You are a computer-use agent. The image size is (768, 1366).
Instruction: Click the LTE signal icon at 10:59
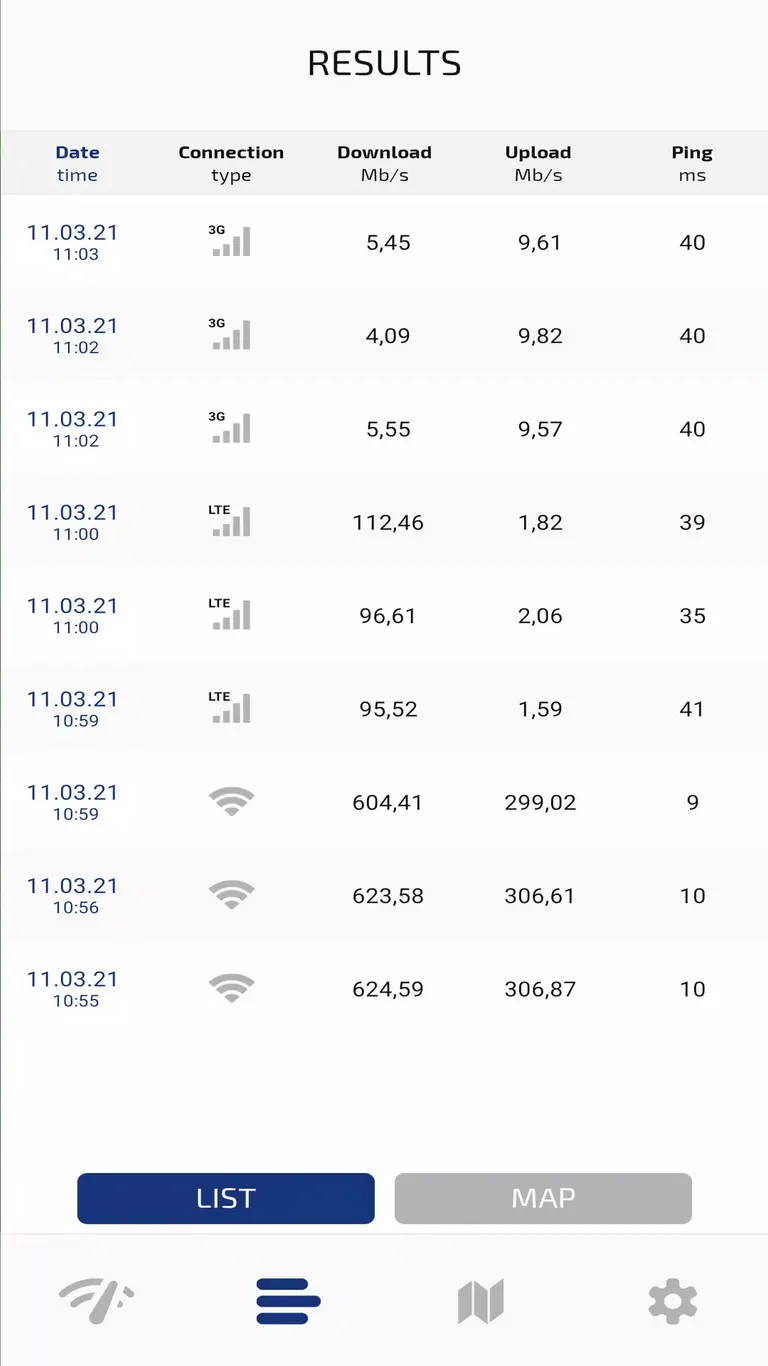[x=231, y=709]
